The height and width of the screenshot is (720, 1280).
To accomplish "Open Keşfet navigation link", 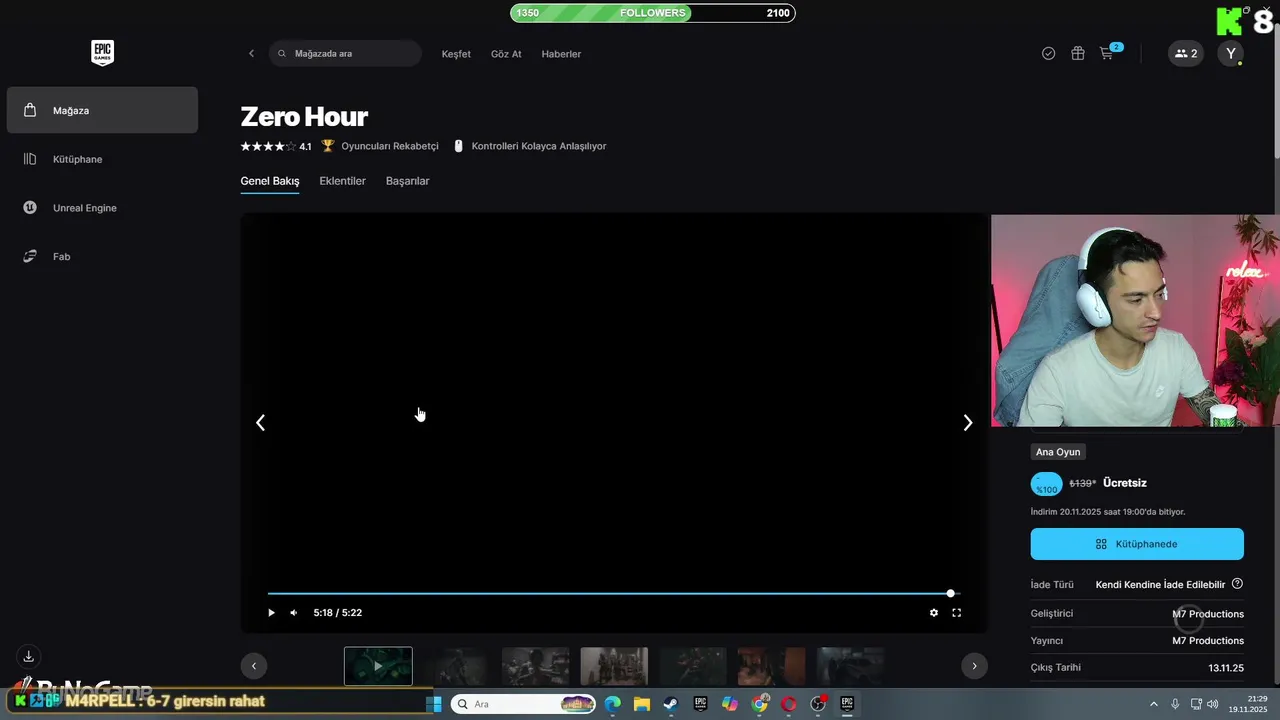I will coord(456,54).
